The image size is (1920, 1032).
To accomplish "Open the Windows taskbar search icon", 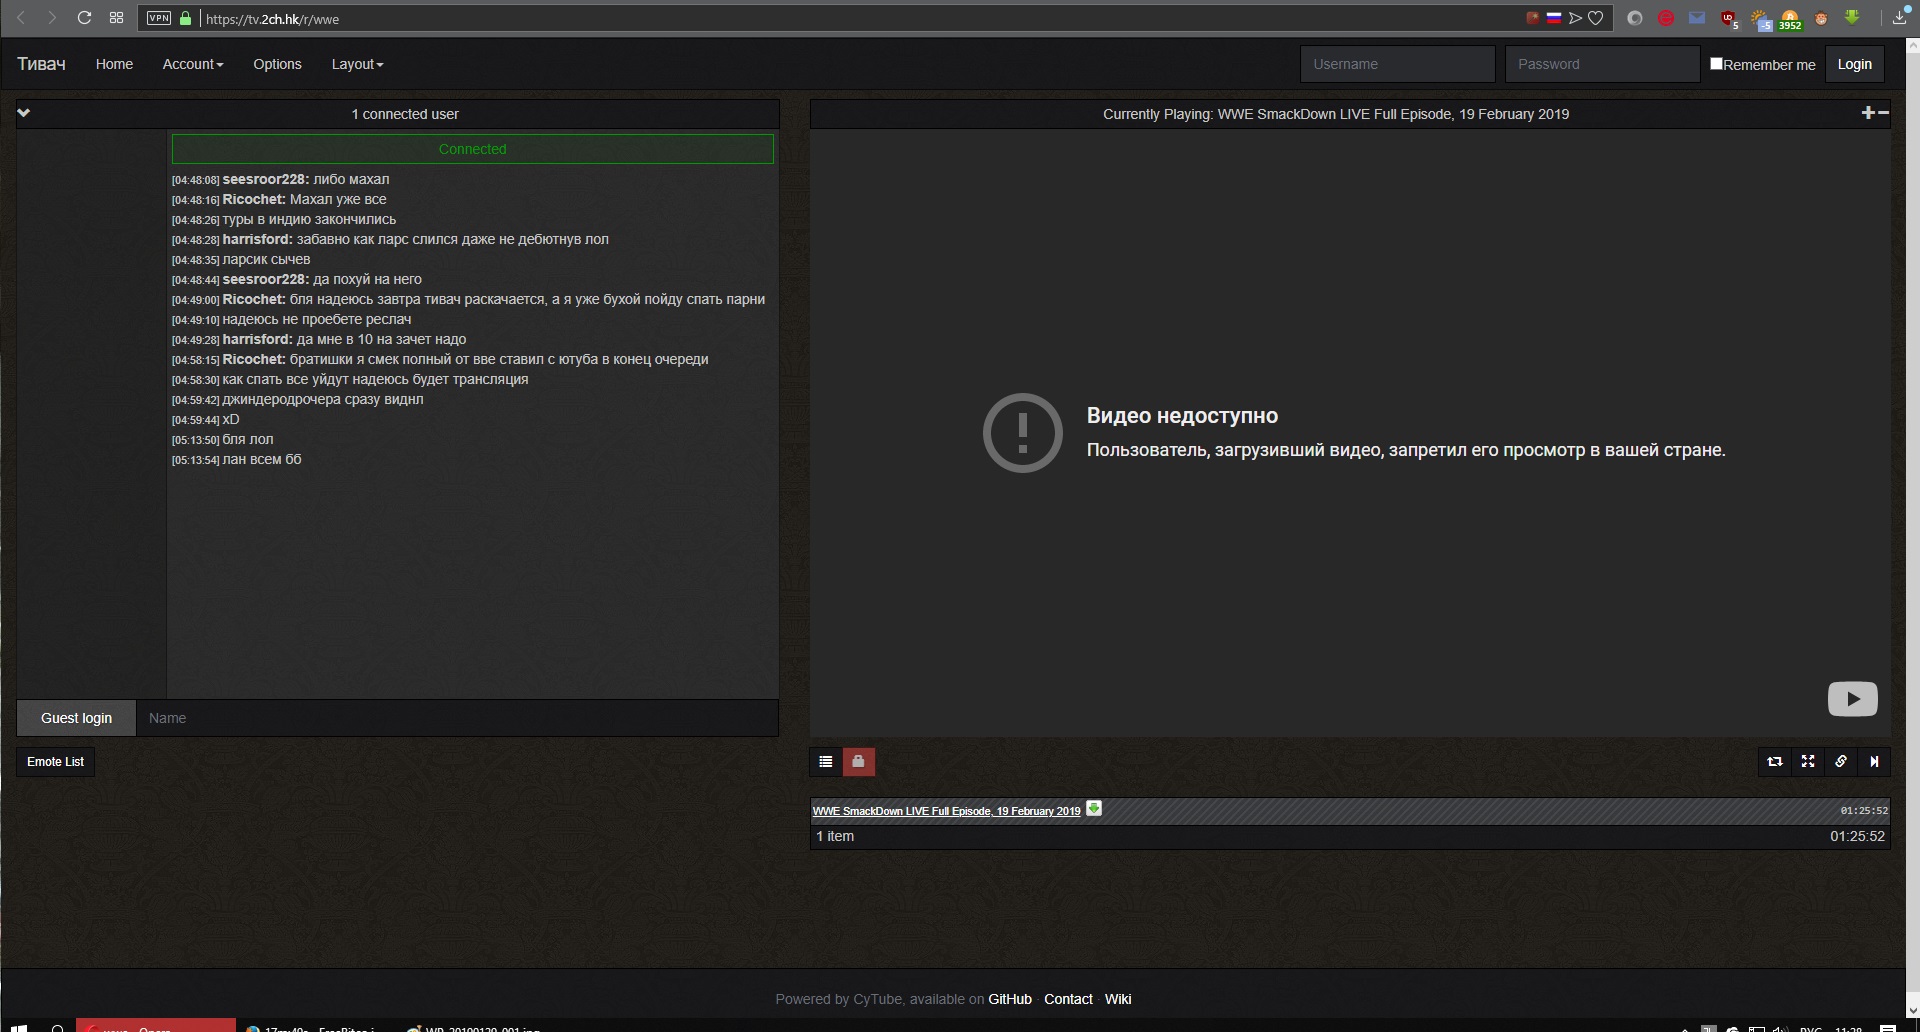I will coord(58,1027).
